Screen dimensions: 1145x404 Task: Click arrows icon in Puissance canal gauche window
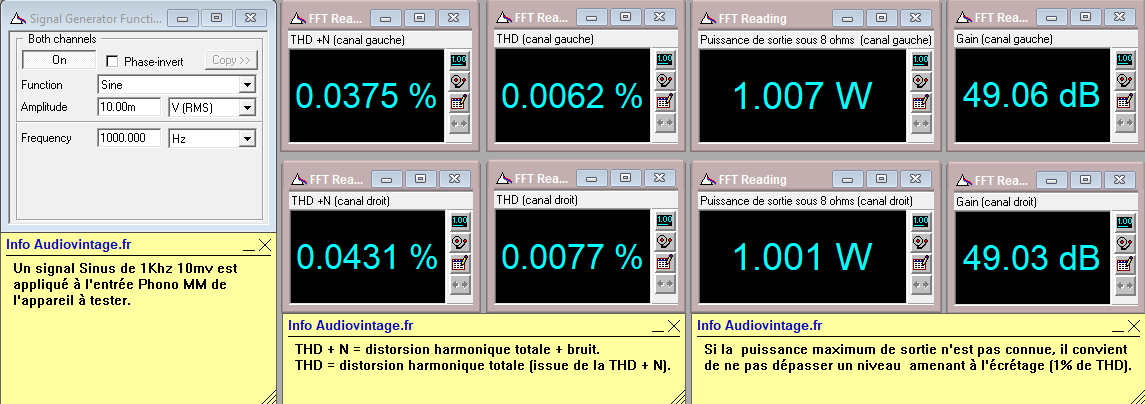click(920, 123)
